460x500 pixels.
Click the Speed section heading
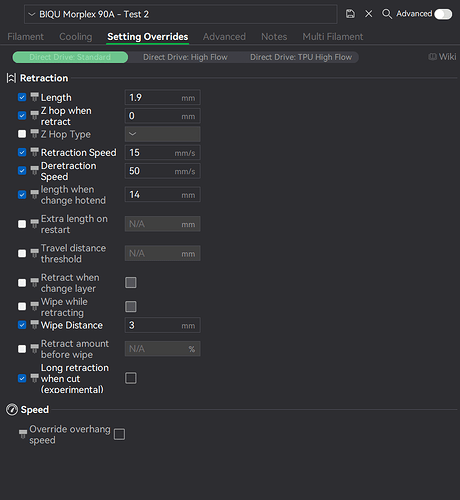click(35, 409)
